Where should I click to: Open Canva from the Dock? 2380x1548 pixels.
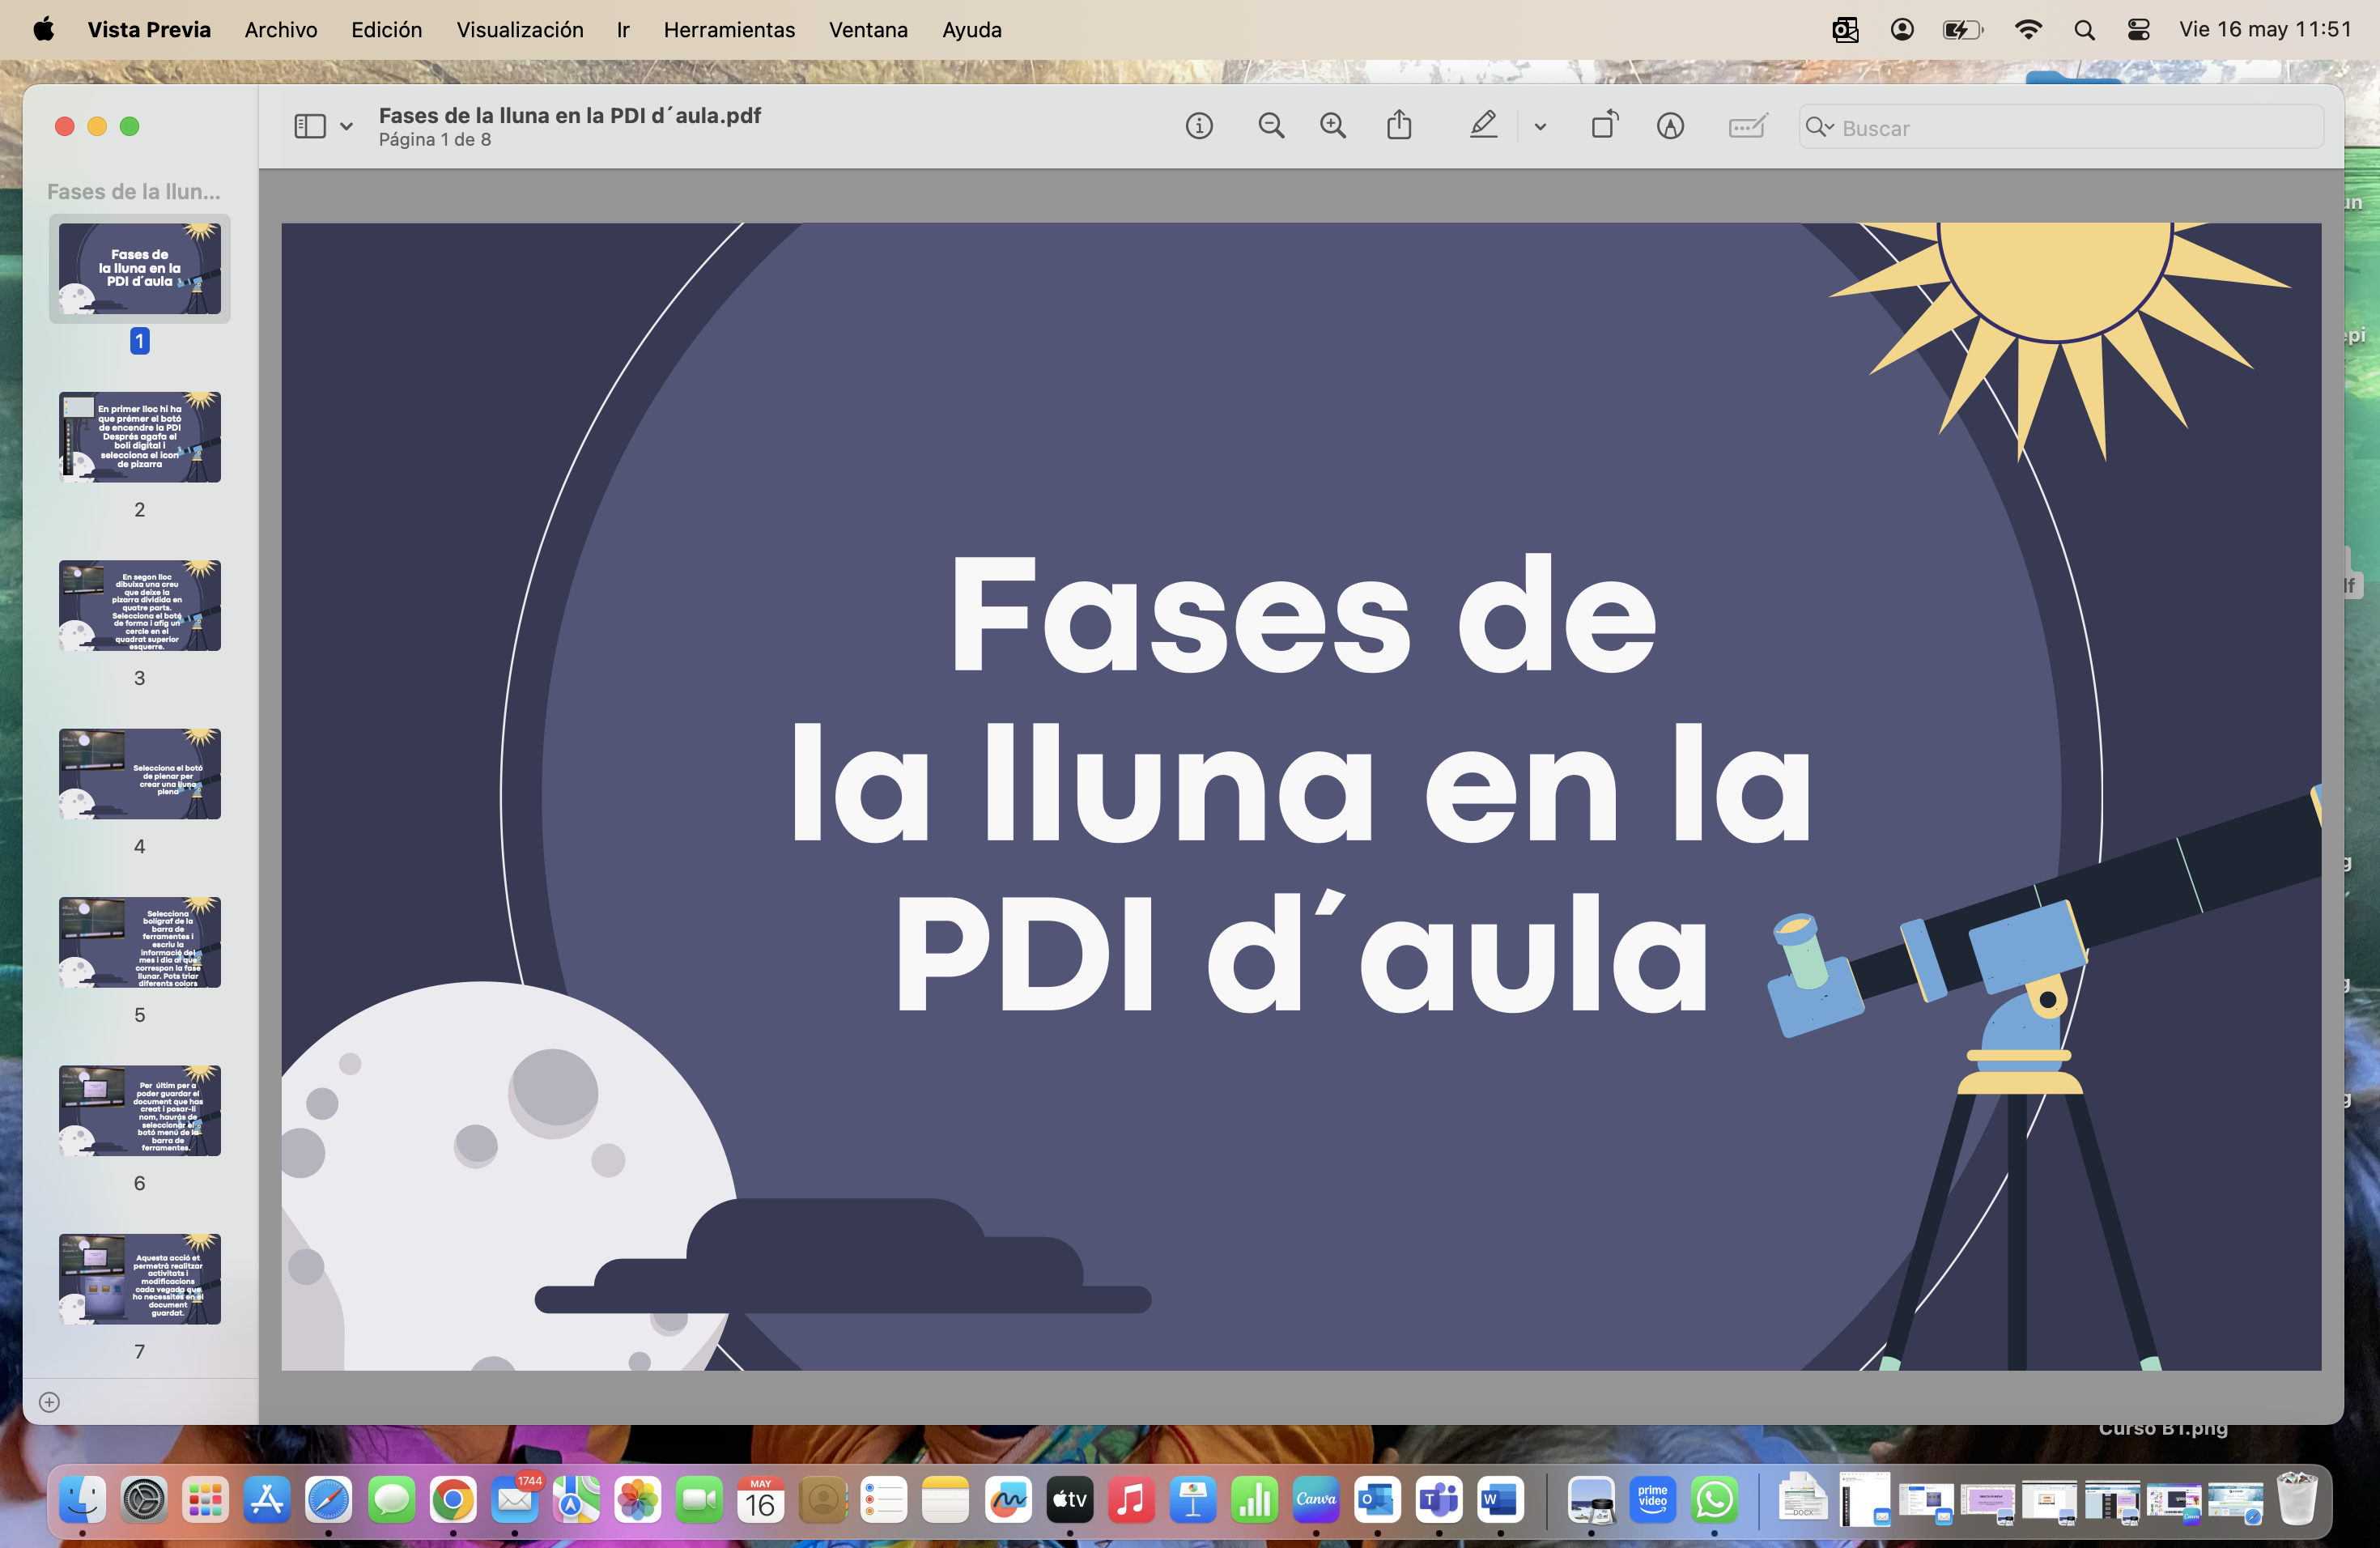(1316, 1500)
